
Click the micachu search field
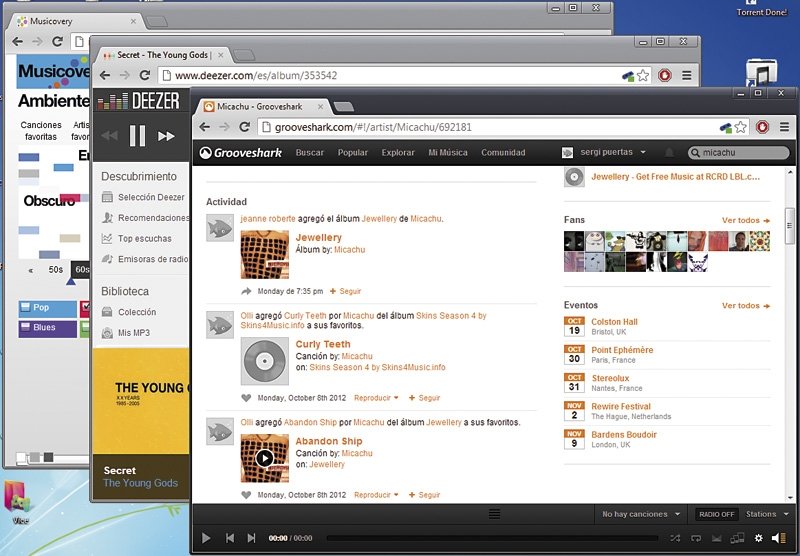coord(738,153)
